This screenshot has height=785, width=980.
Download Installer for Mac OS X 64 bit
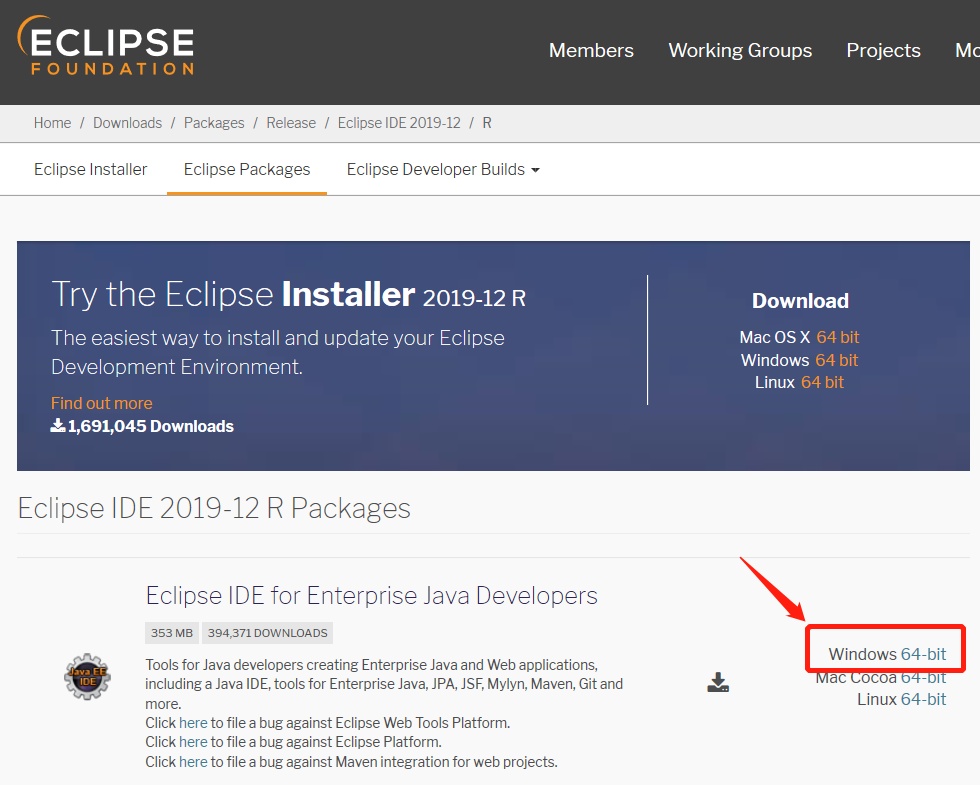[x=838, y=337]
